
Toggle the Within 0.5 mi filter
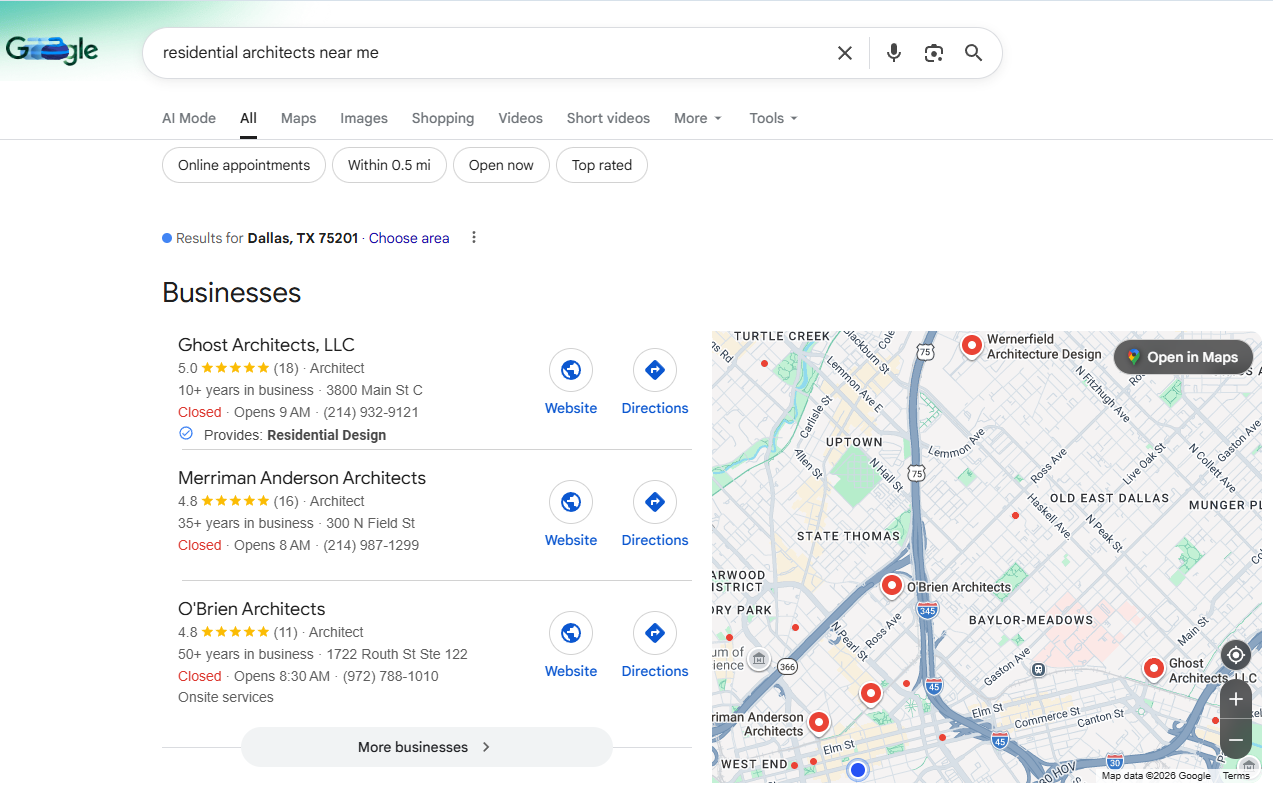click(x=389, y=165)
